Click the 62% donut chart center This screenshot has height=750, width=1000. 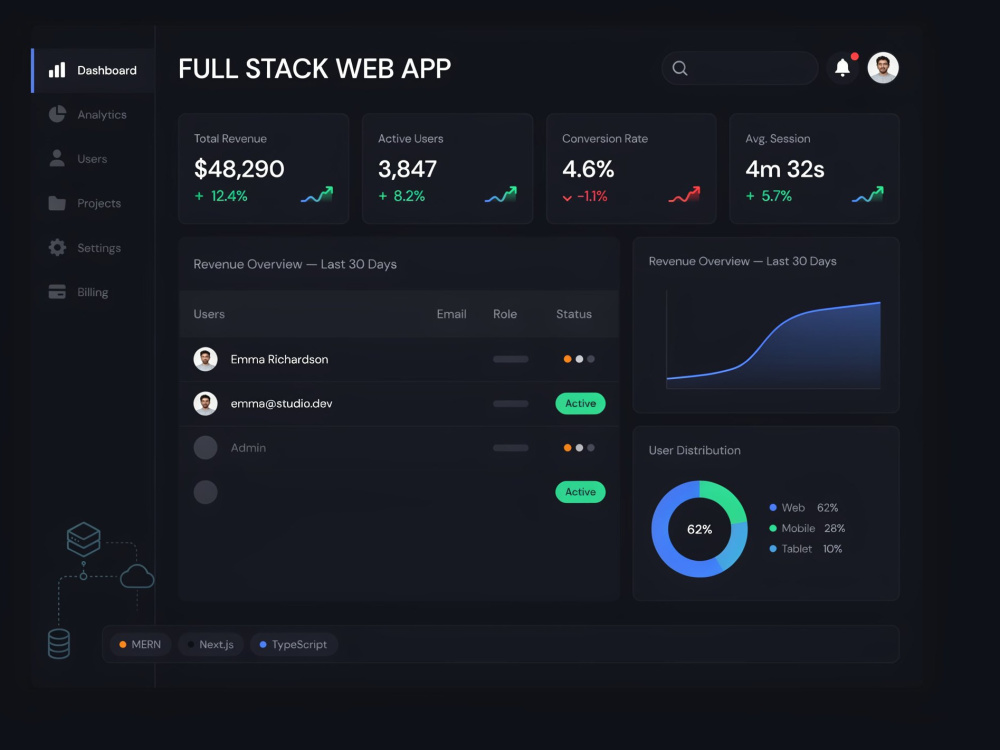[x=700, y=529]
